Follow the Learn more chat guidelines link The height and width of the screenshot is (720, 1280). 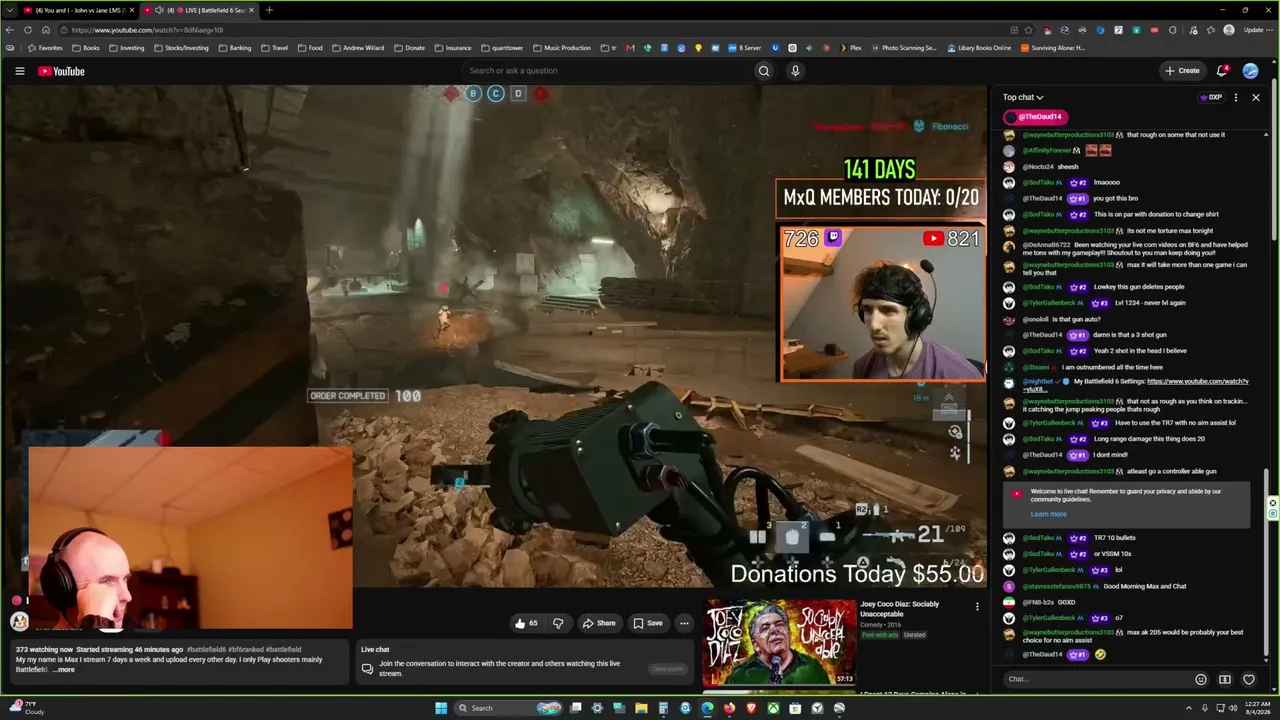point(1048,514)
